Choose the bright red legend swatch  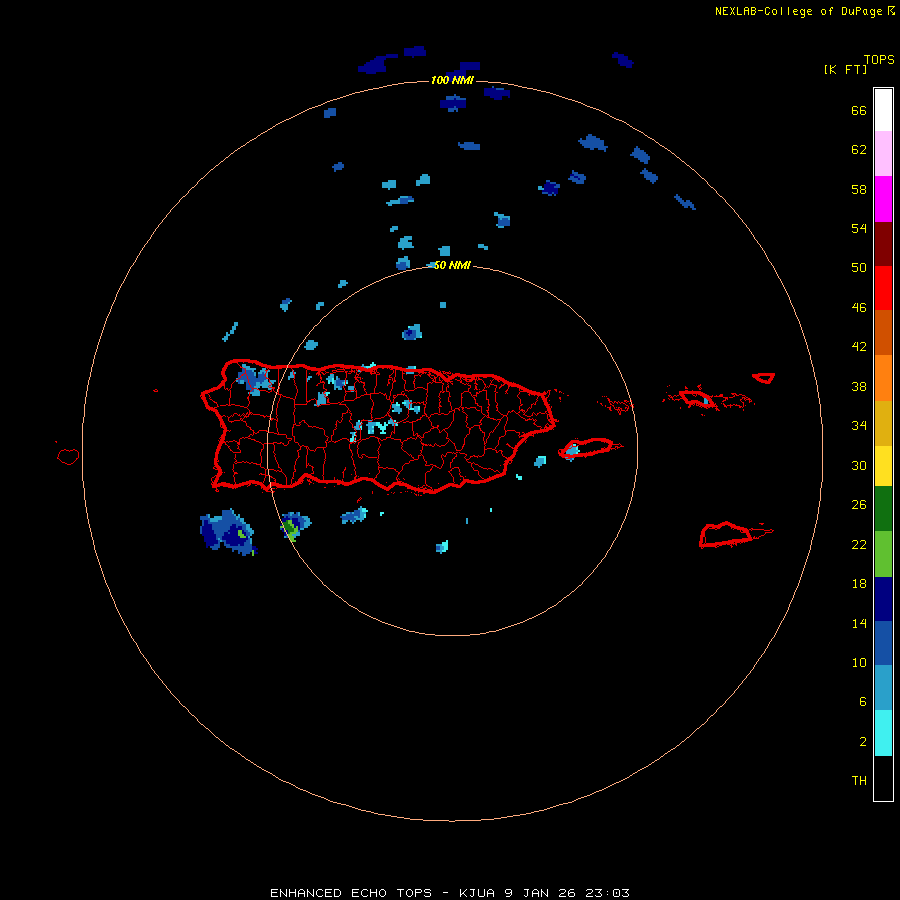coord(883,288)
